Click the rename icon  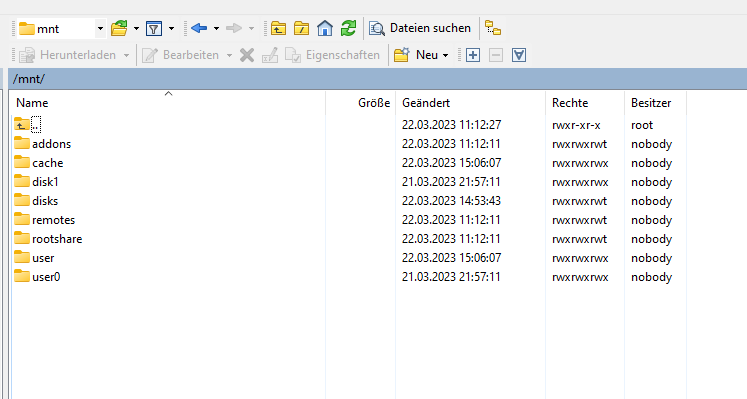pos(270,55)
